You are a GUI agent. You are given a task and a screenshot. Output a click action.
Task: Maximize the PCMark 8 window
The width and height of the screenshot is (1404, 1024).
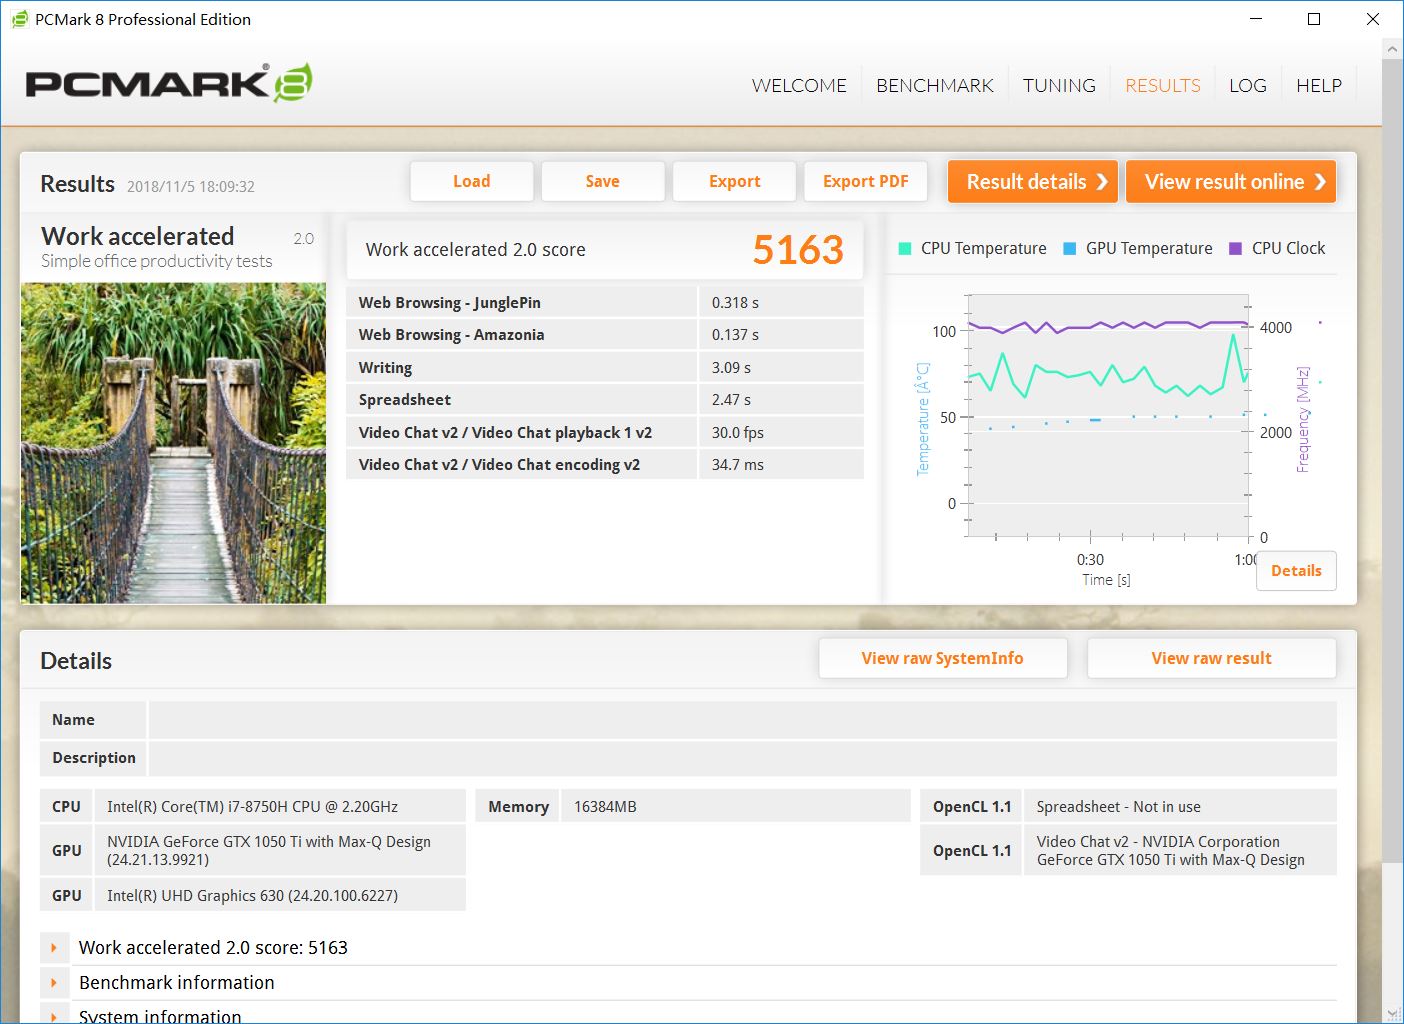click(1314, 19)
